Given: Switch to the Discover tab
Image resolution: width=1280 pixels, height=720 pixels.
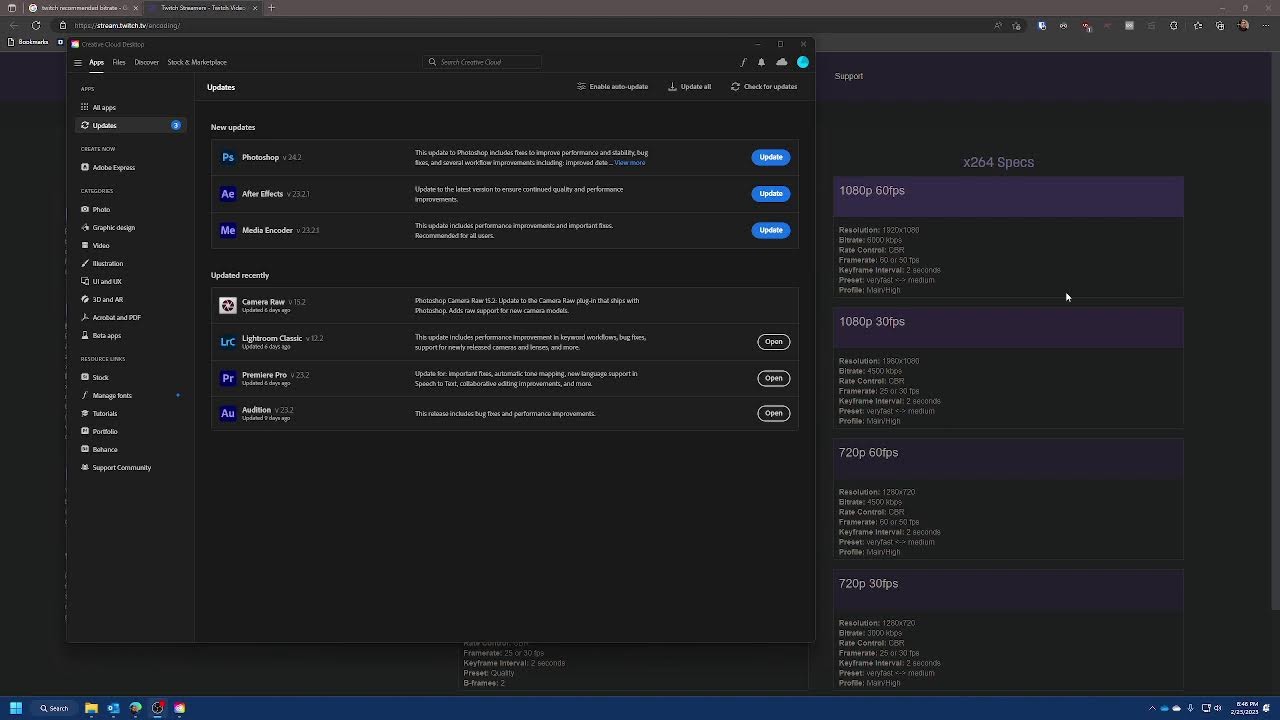Looking at the screenshot, I should click(x=146, y=63).
